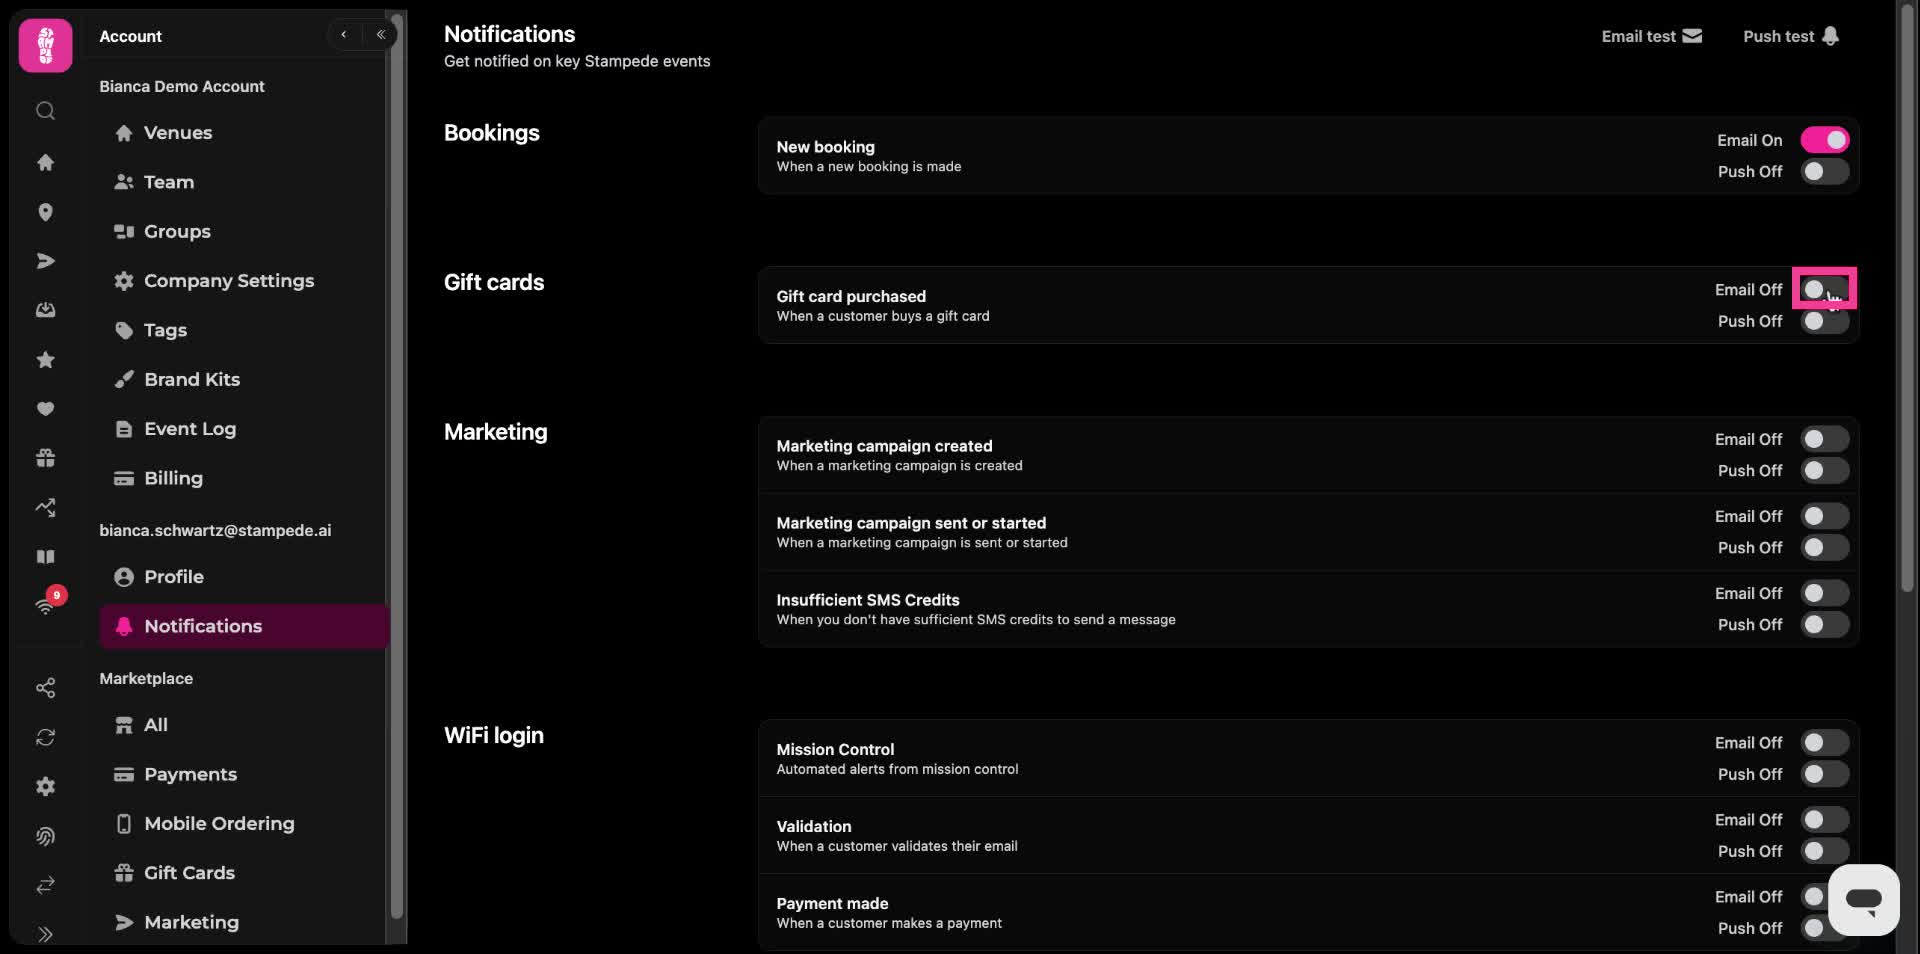Open the location pin icon in left rail
Viewport: 1920px width, 954px height.
pyautogui.click(x=45, y=212)
